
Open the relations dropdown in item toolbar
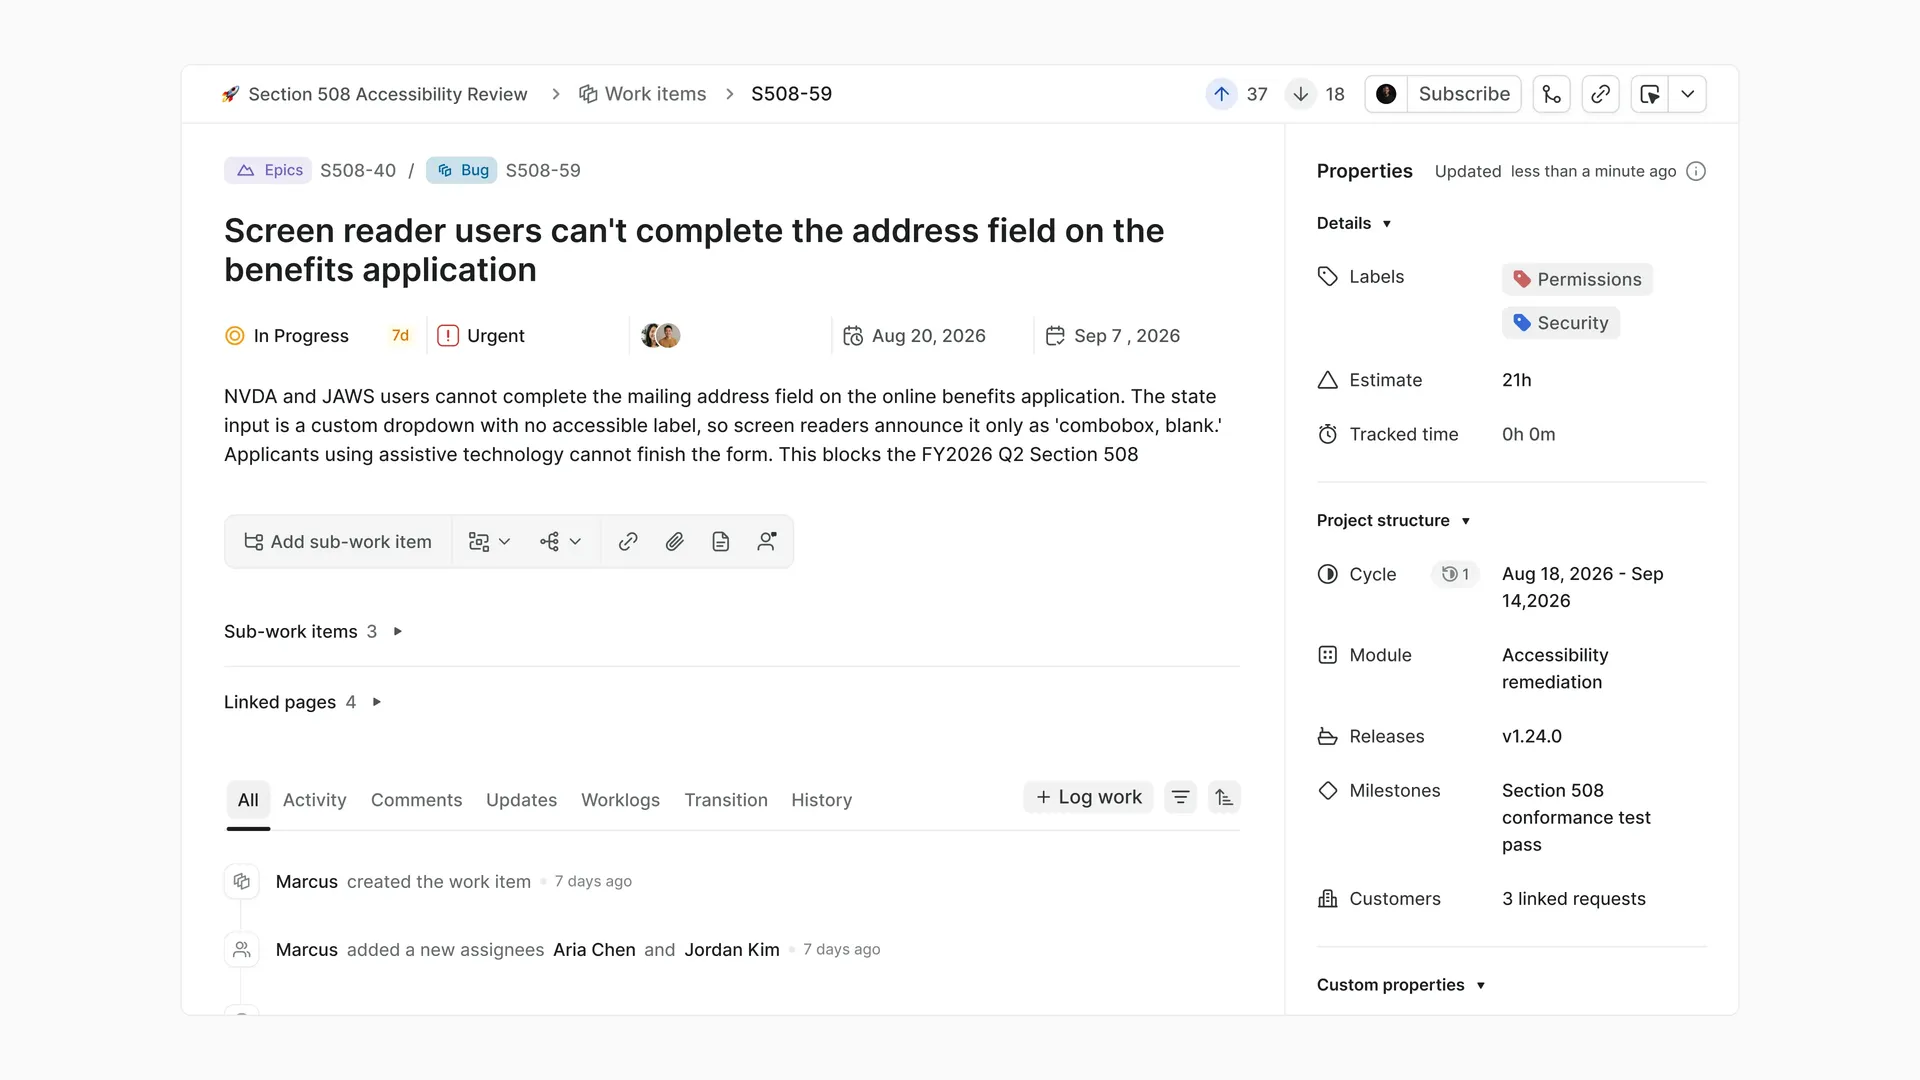pyautogui.click(x=489, y=542)
